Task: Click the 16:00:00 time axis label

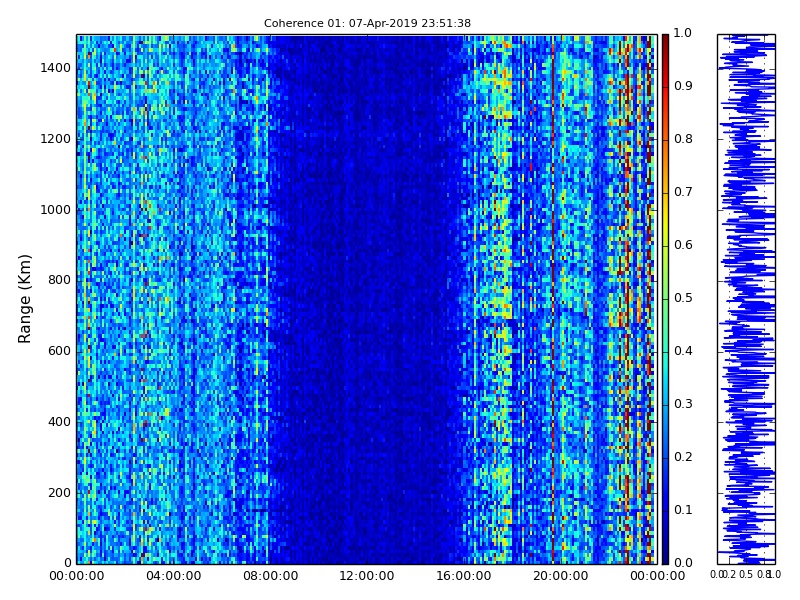Action: click(x=464, y=576)
